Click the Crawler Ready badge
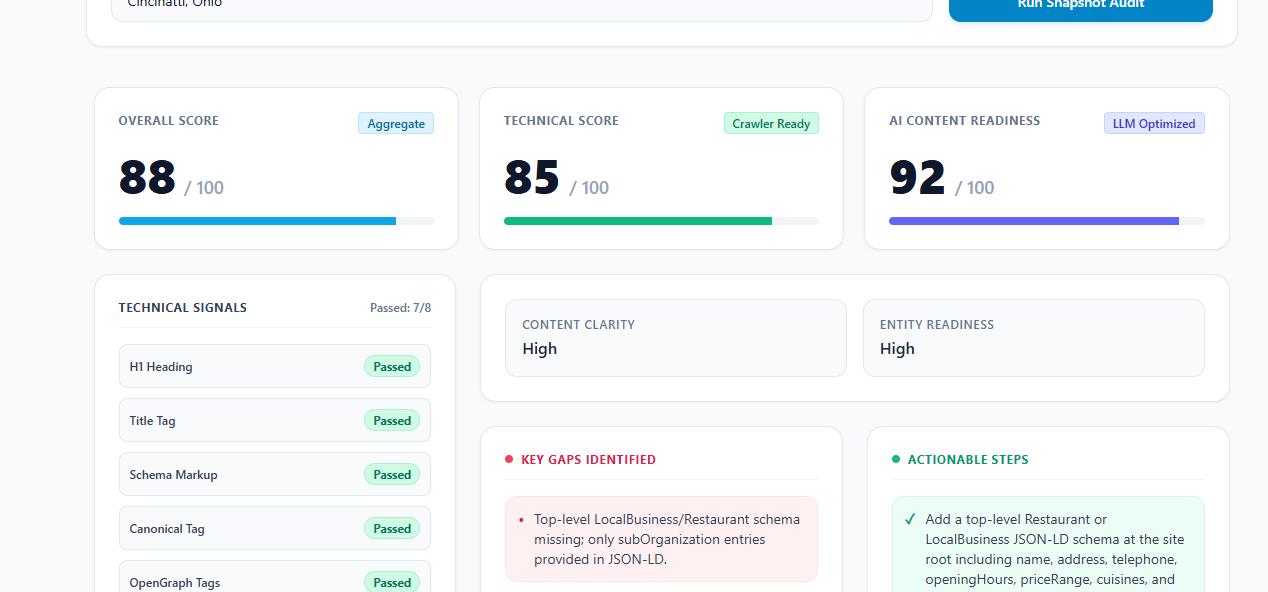Screen dimensions: 1268x592 coord(771,123)
